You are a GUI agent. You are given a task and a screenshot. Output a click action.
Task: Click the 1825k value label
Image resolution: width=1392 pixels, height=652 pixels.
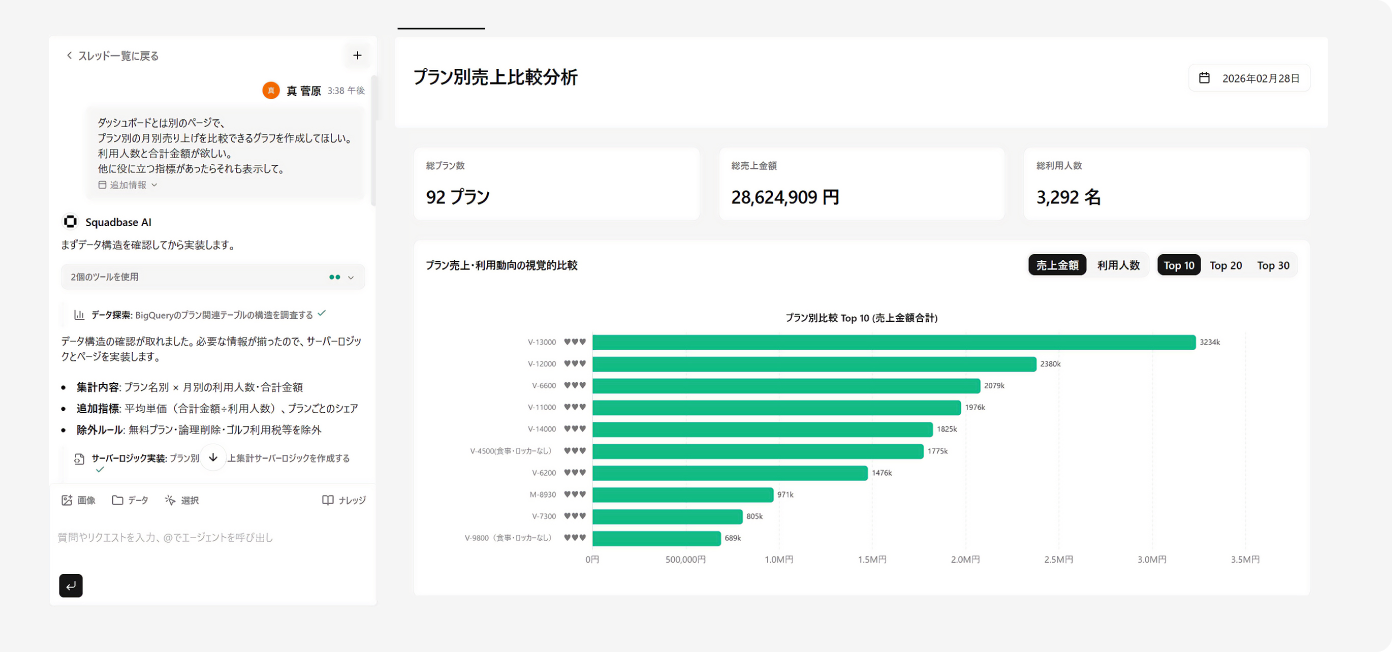tap(947, 429)
